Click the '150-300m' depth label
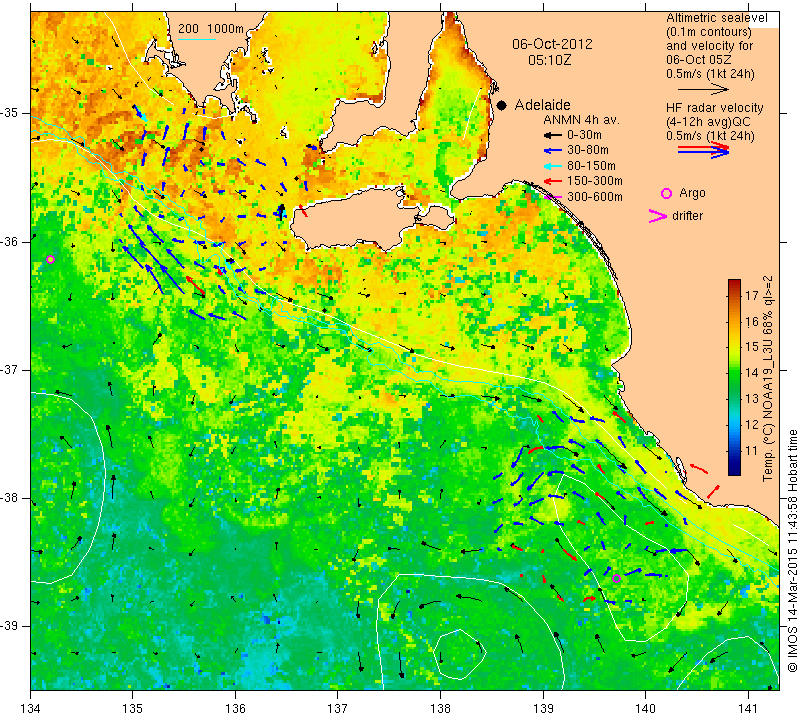The width and height of the screenshot is (800, 720). [x=595, y=181]
